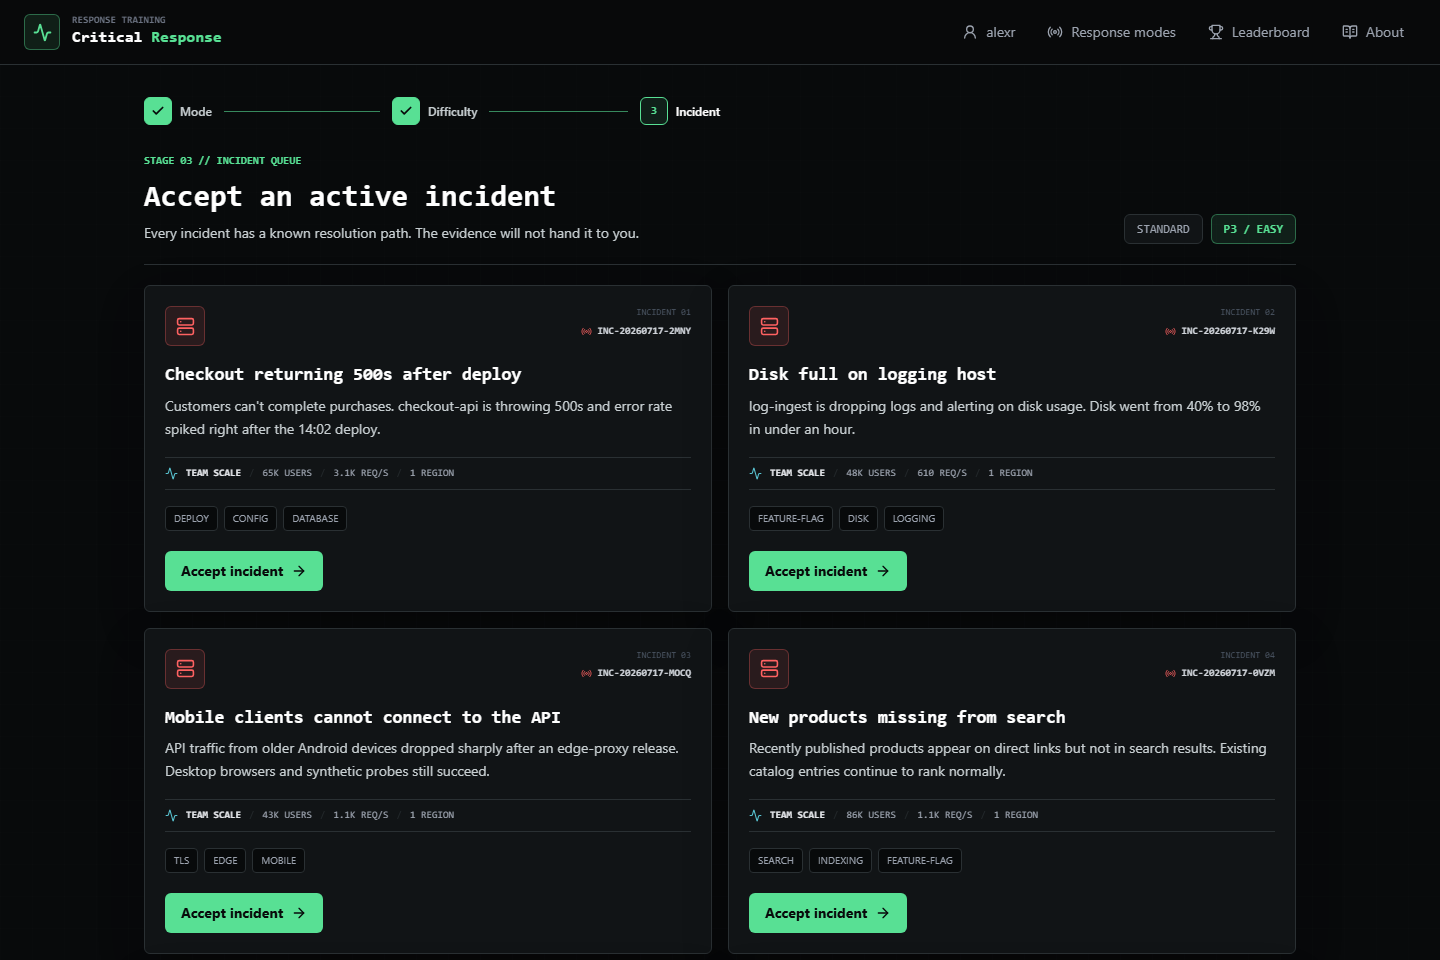
Task: Accept the Checkout returning 500s incident
Action: coord(244,571)
